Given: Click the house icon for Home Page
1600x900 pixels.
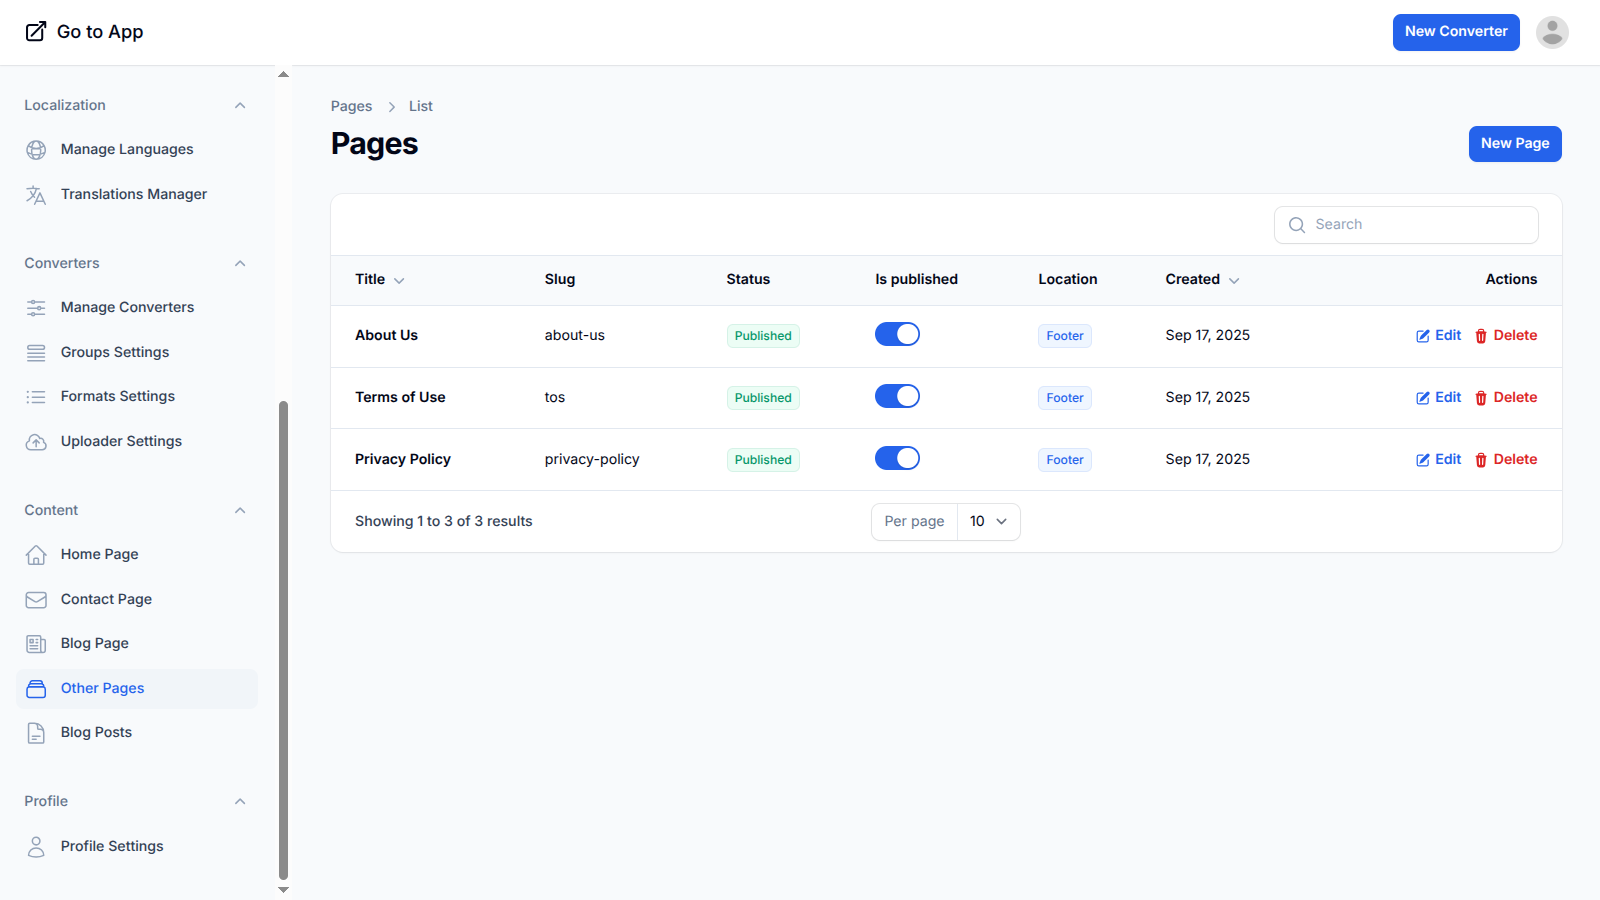Looking at the screenshot, I should 36,555.
